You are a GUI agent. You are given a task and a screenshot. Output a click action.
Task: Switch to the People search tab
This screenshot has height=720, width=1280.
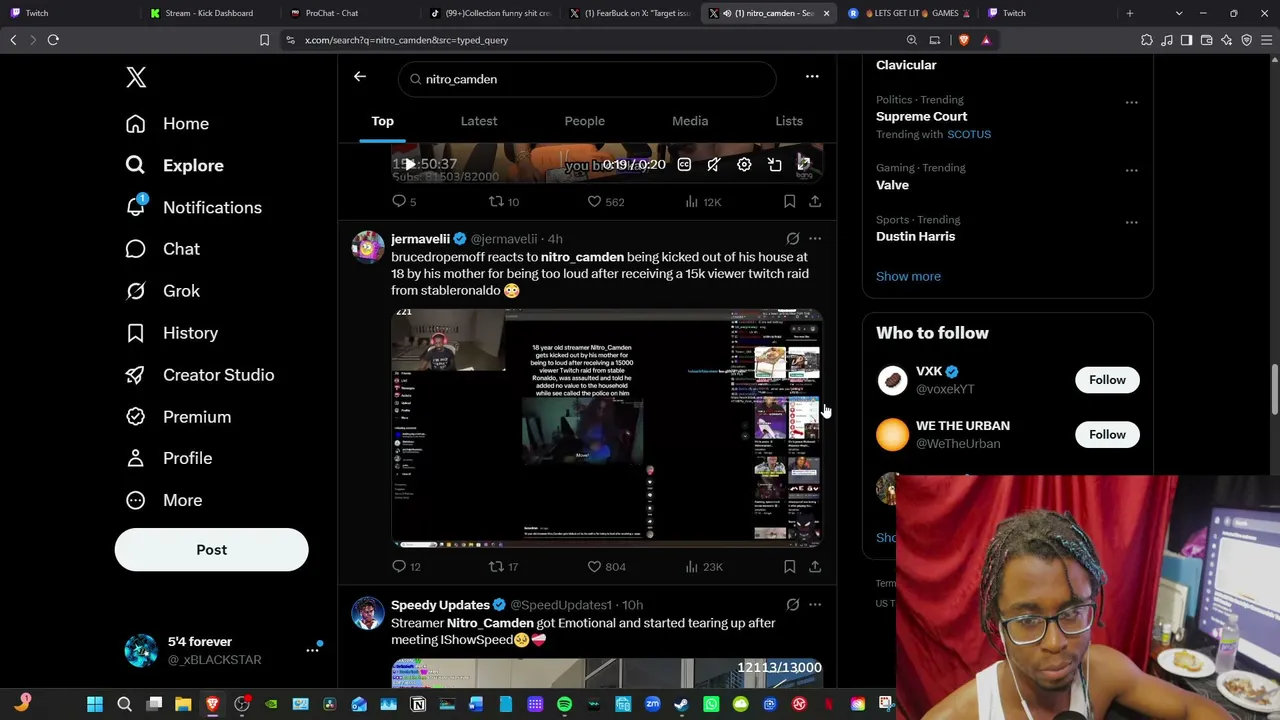tap(585, 121)
